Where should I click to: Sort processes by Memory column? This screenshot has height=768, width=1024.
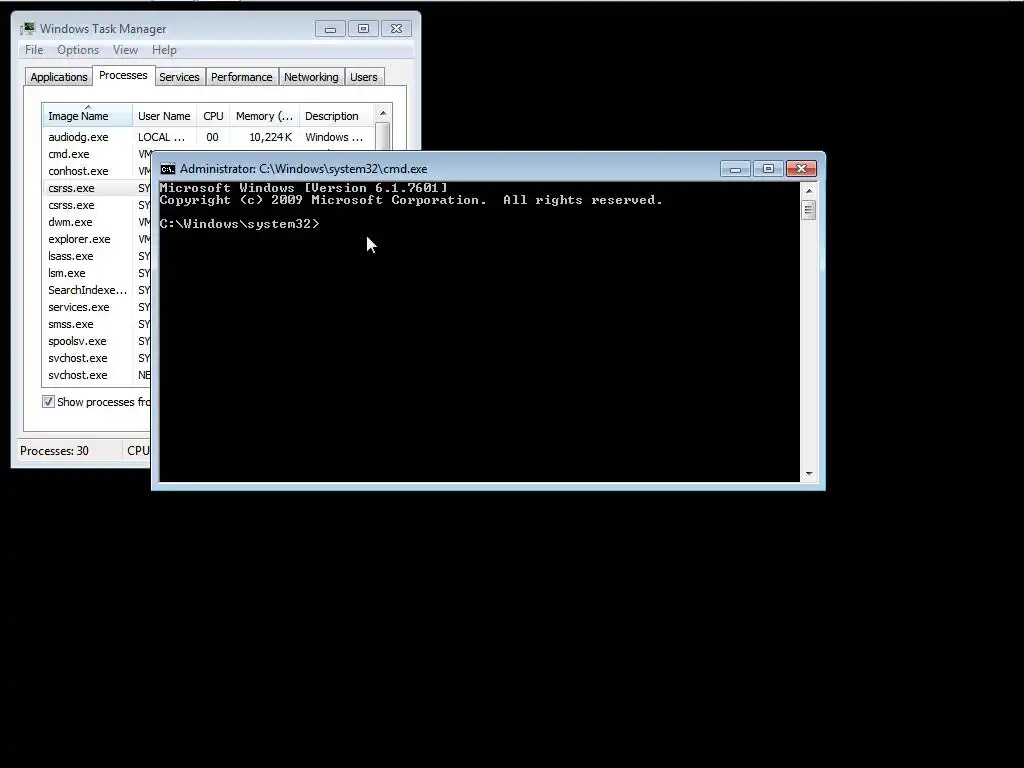coord(264,116)
